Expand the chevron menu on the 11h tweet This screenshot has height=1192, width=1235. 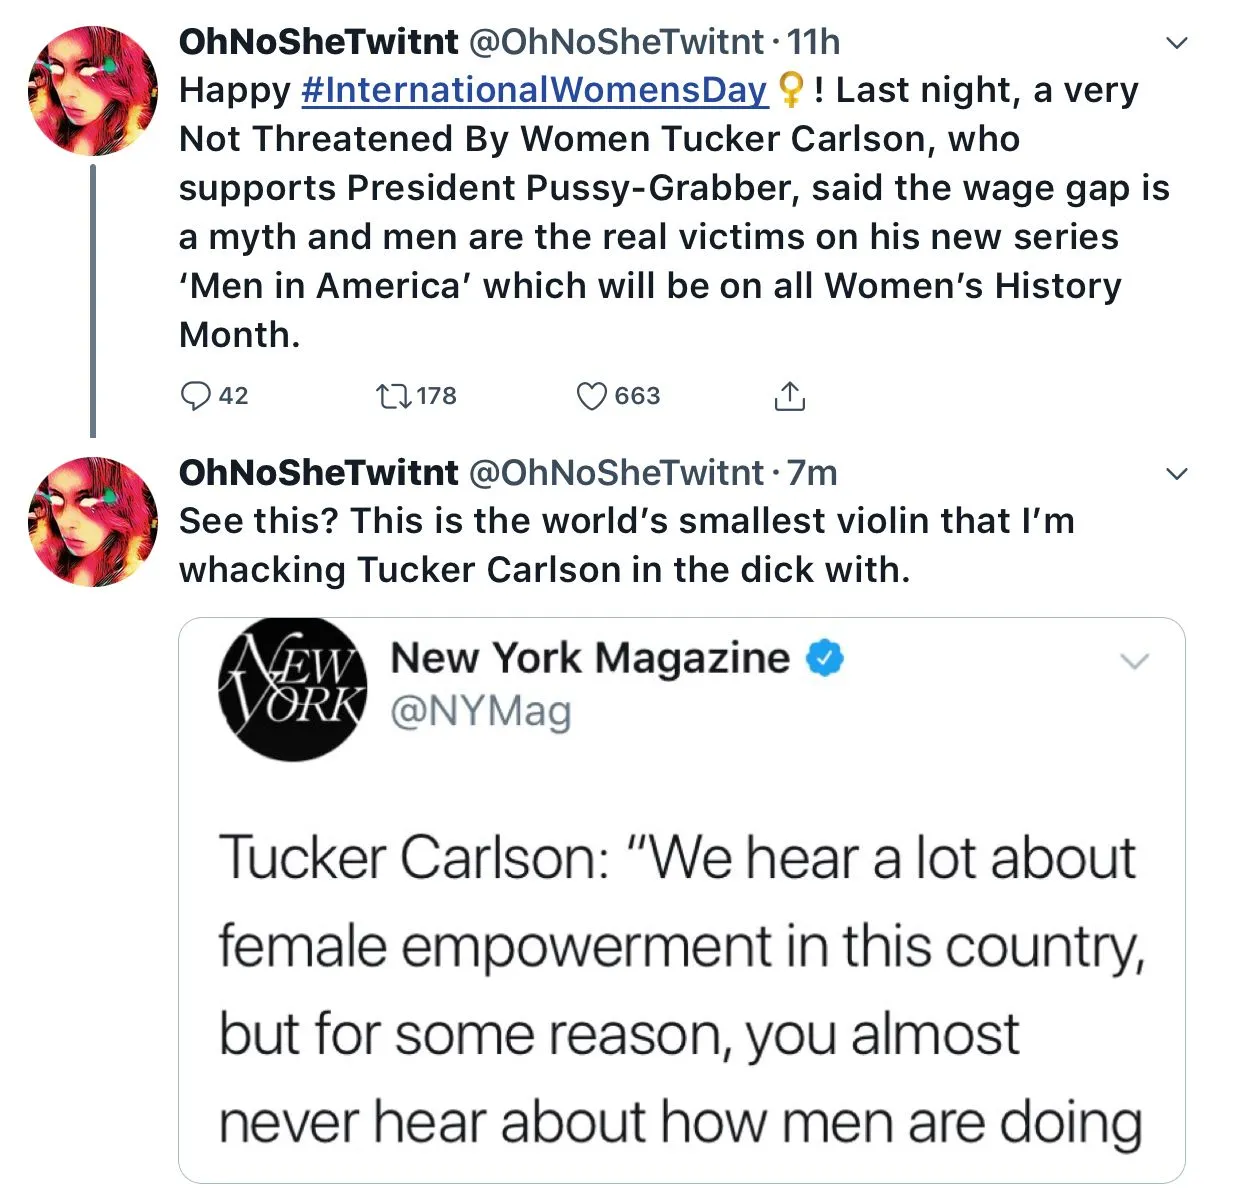coord(1178,43)
